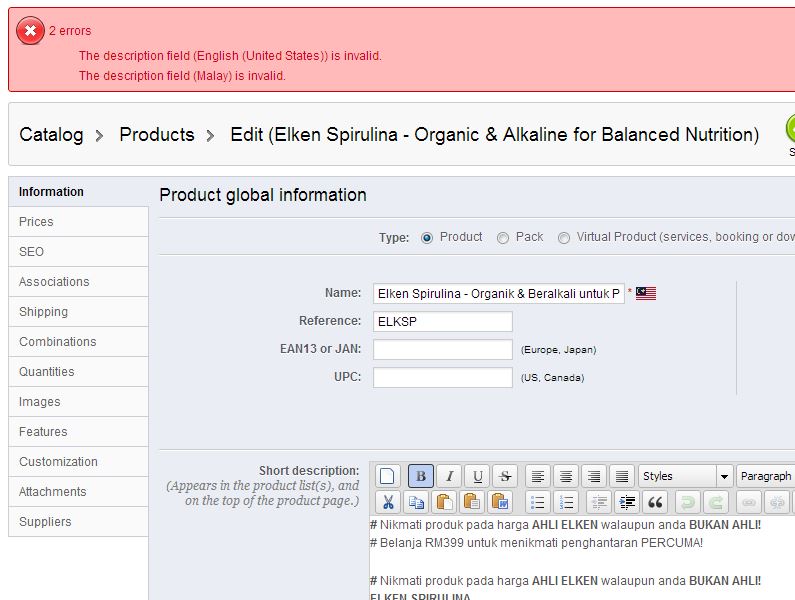Click the Unlink broken-chain icon
Screen dimensions: 795x600
coord(777,503)
